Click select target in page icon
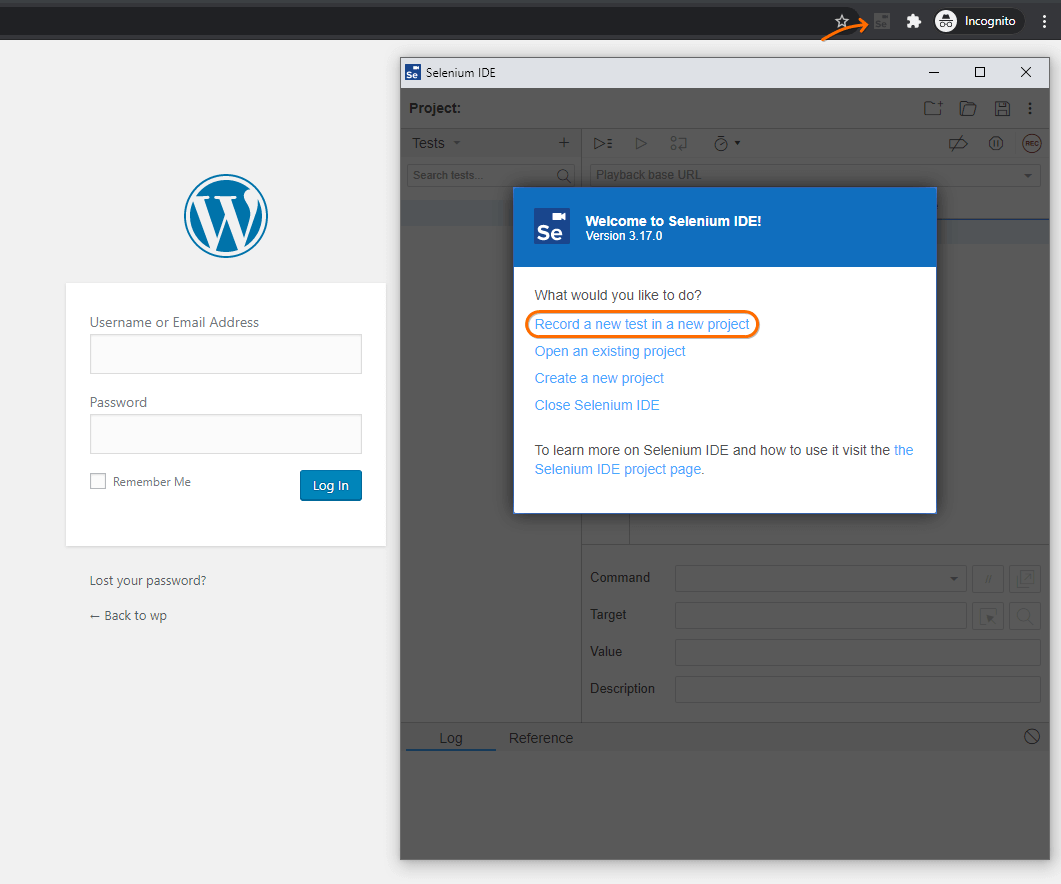 tap(988, 616)
